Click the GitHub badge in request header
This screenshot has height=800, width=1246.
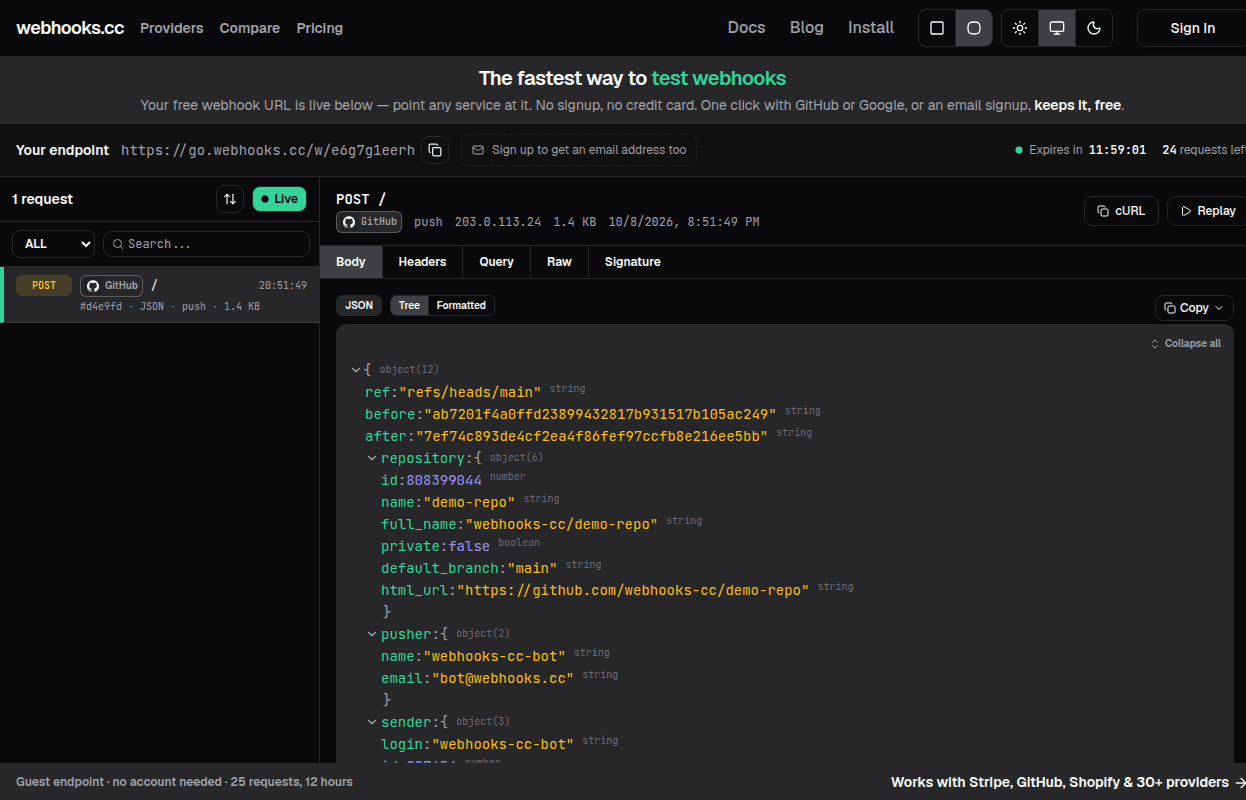368,222
